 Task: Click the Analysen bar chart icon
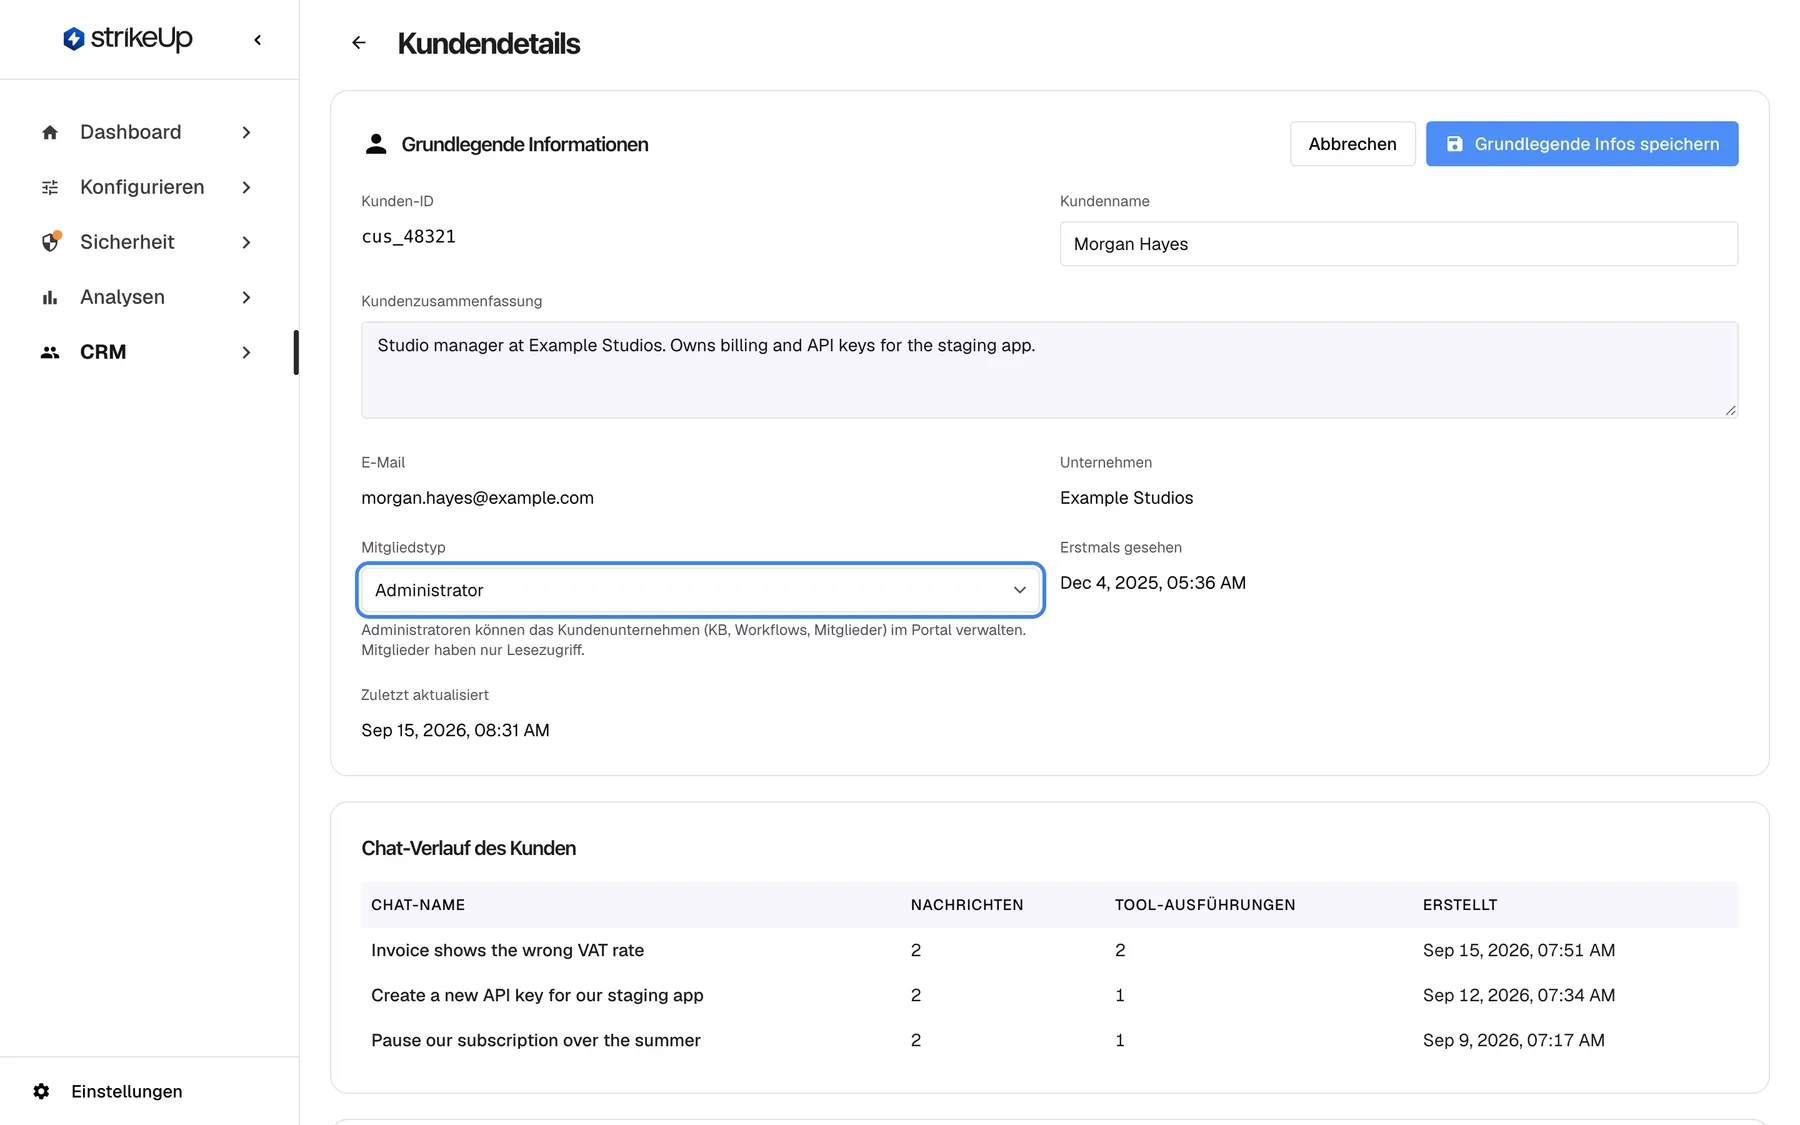[50, 297]
